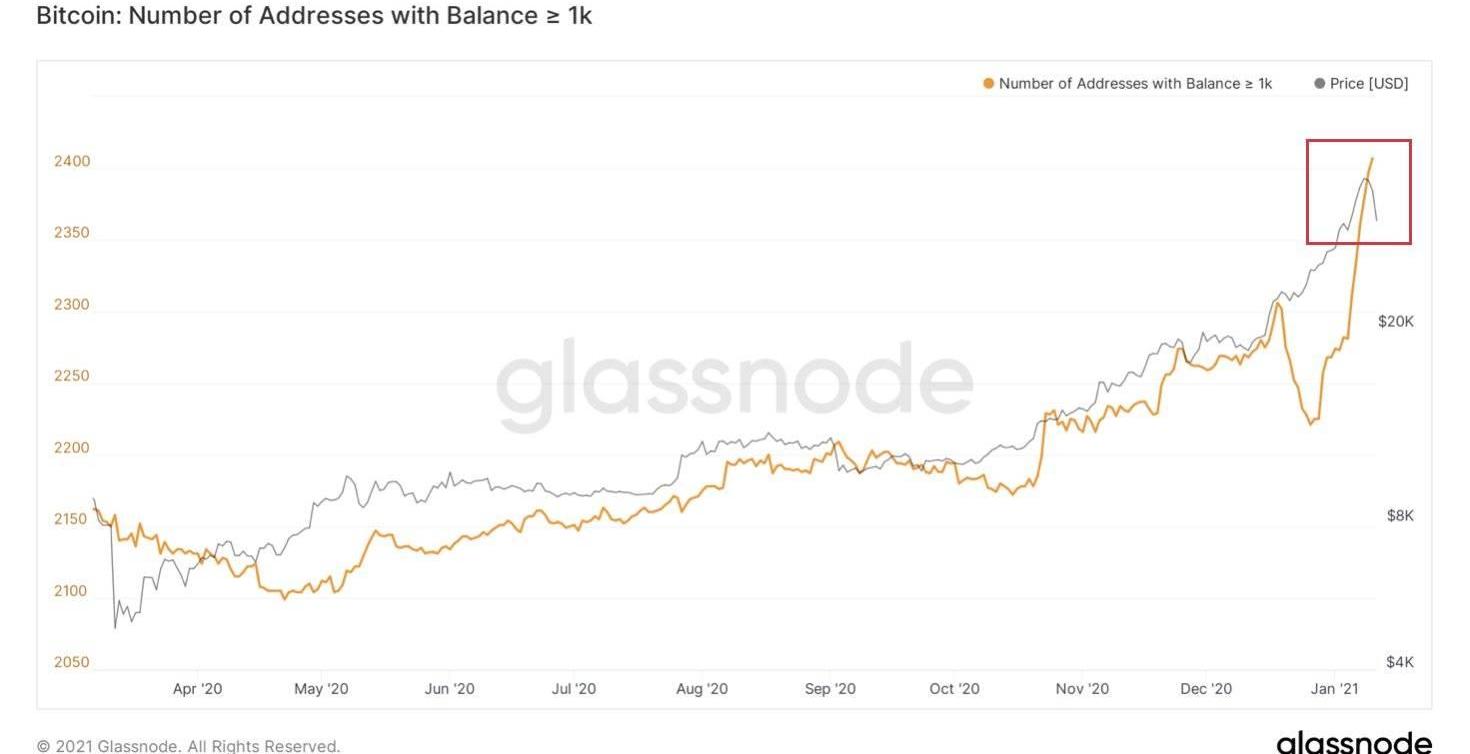Click the 2200 y-axis value
1470x754 pixels.
coord(71,448)
